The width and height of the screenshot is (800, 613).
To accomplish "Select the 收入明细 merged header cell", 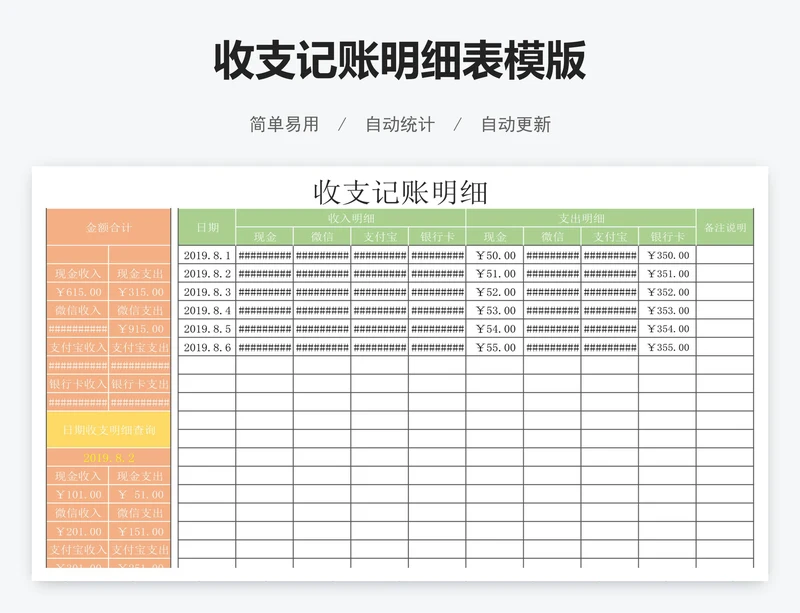I will (x=351, y=218).
